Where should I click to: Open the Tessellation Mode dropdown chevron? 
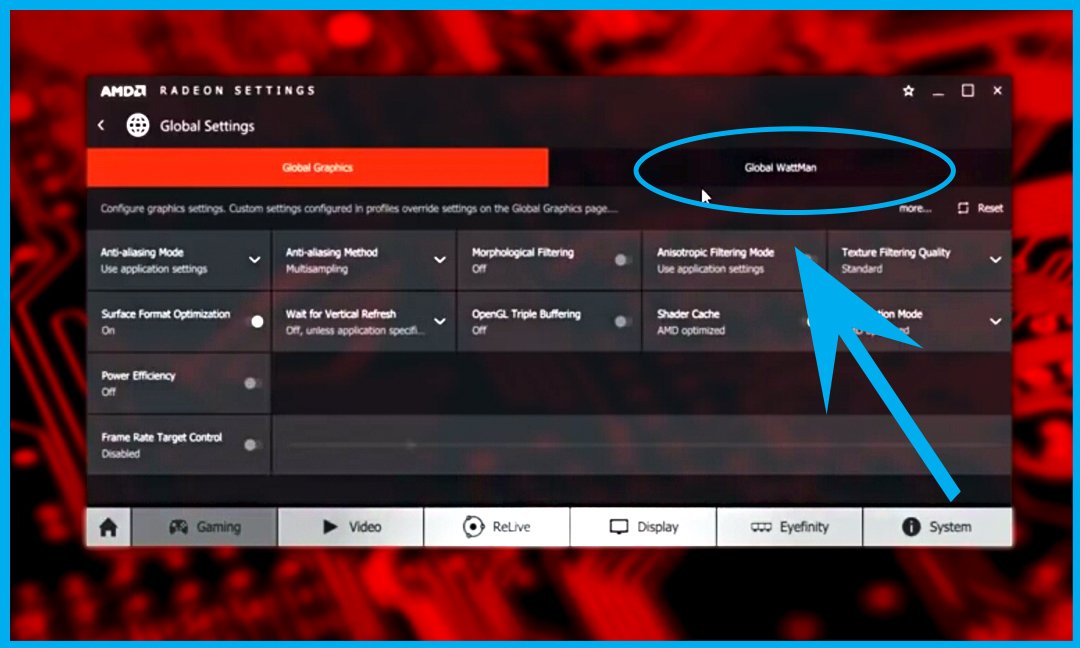click(x=995, y=321)
